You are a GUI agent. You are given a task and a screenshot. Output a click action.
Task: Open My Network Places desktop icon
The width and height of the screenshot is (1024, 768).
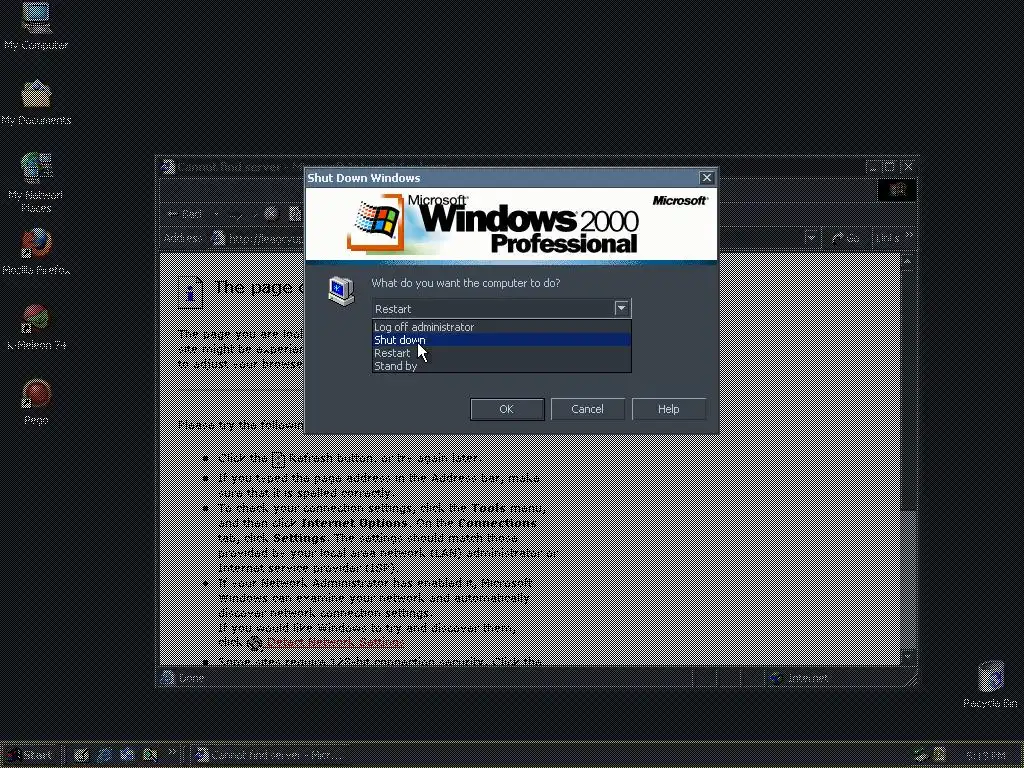36,183
